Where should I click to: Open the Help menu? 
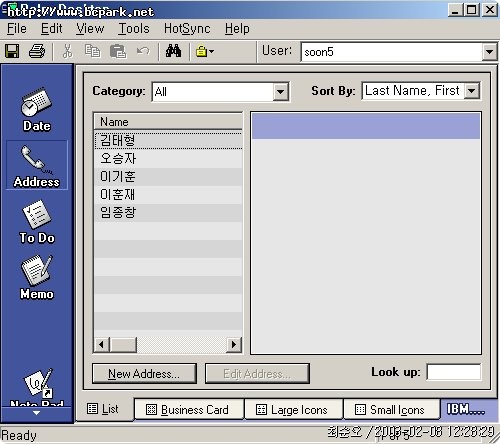[237, 29]
